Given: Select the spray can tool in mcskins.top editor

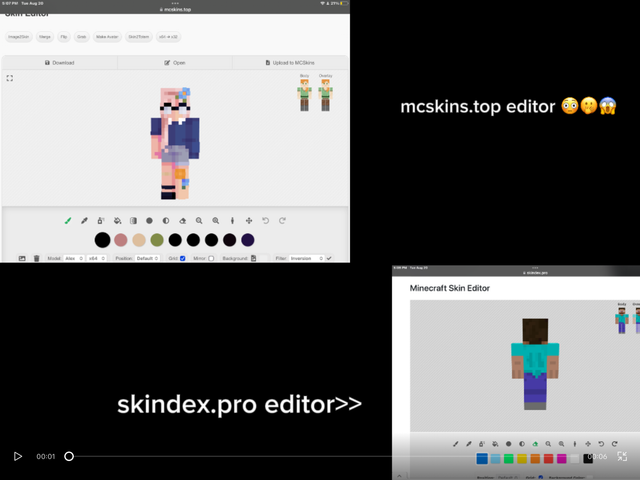Looking at the screenshot, I should point(101,221).
